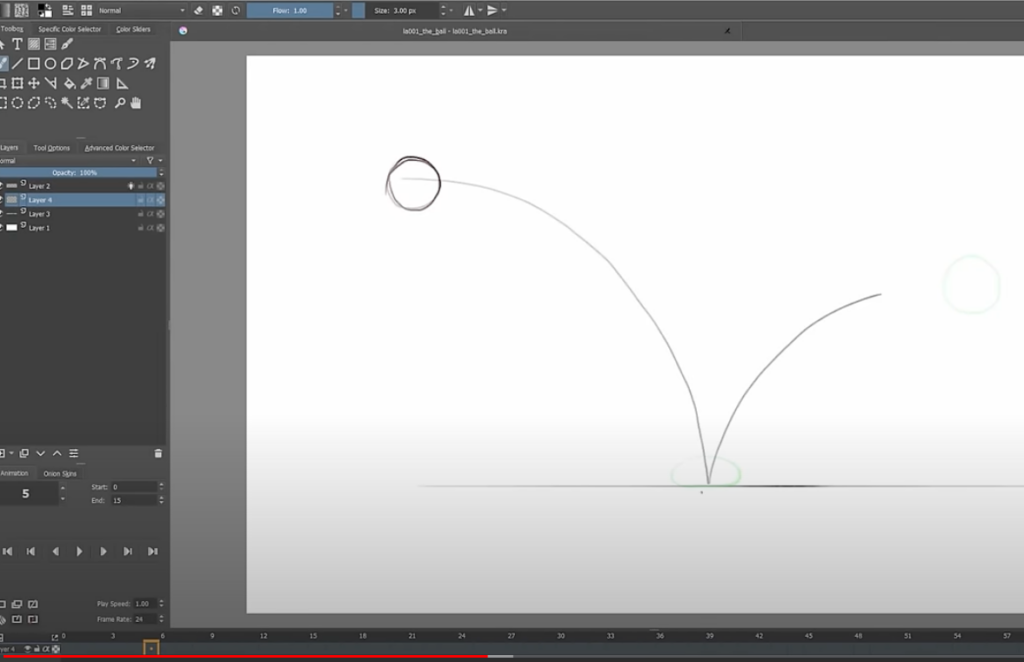1024x662 pixels.
Task: Choose the Pan hand tool
Action: pos(135,102)
